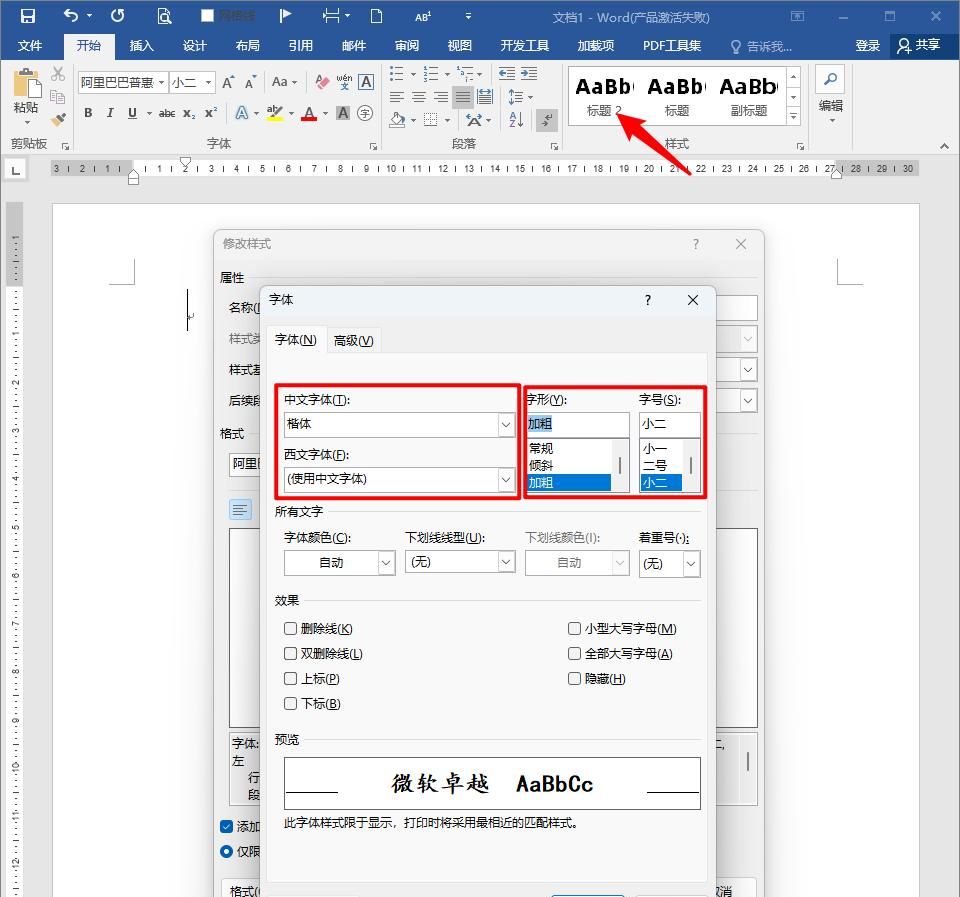Switch to the 插入 ribbon tab
The height and width of the screenshot is (897, 960).
140,45
